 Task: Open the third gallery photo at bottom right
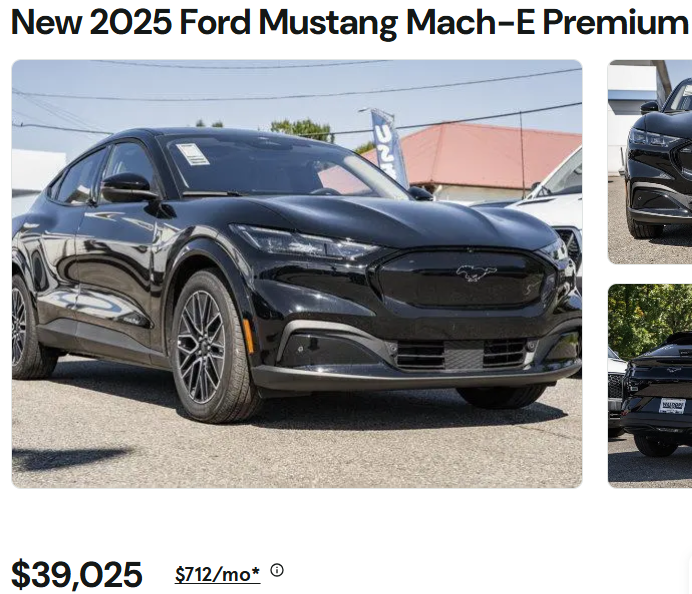tap(650, 385)
